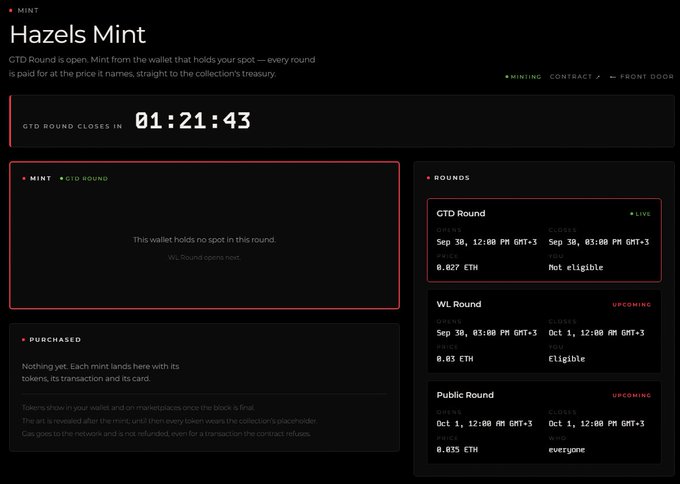Image resolution: width=680 pixels, height=484 pixels.
Task: Click Public Round closes time Oct 1, 12:00 PM
Action: click(x=596, y=424)
